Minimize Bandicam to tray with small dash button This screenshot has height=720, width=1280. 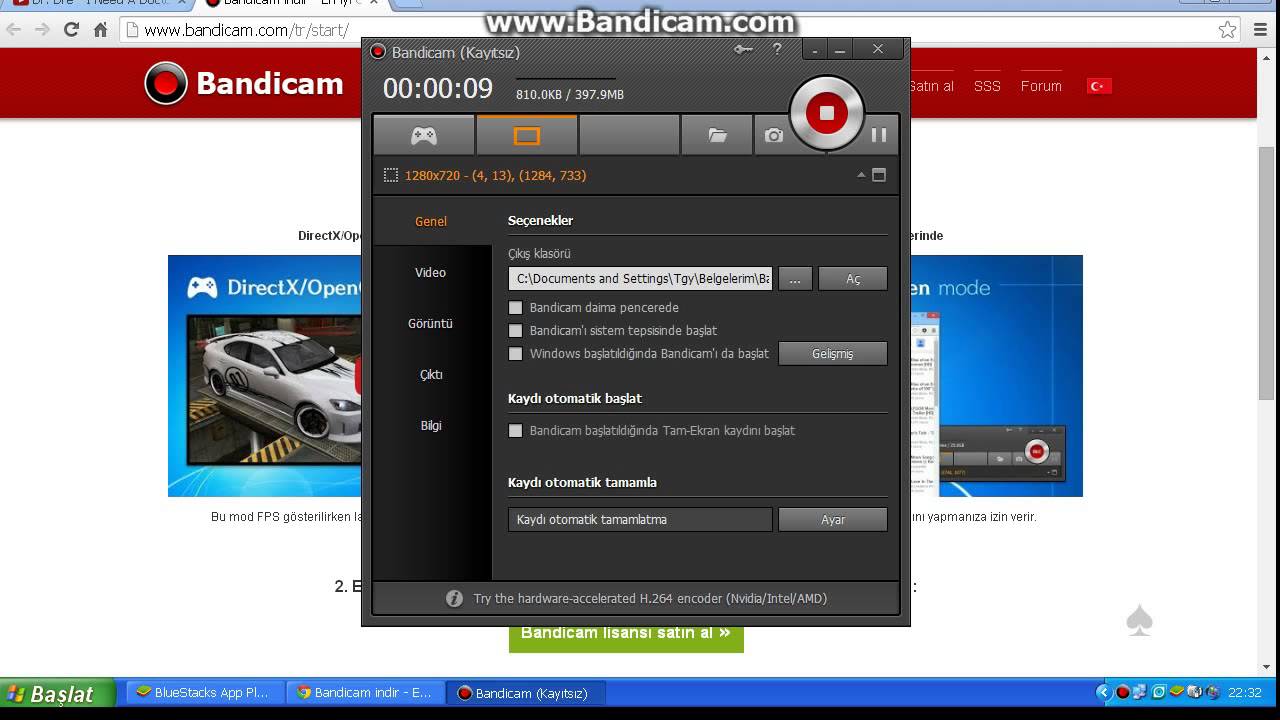817,50
